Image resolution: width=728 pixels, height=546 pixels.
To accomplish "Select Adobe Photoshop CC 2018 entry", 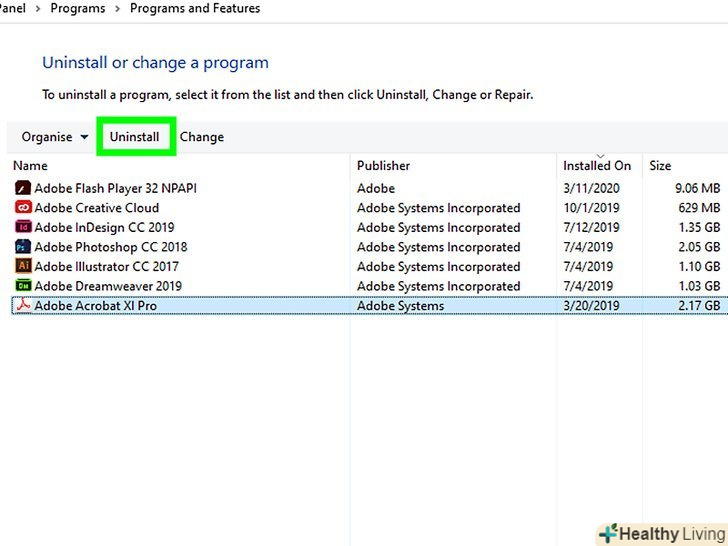I will tap(111, 247).
